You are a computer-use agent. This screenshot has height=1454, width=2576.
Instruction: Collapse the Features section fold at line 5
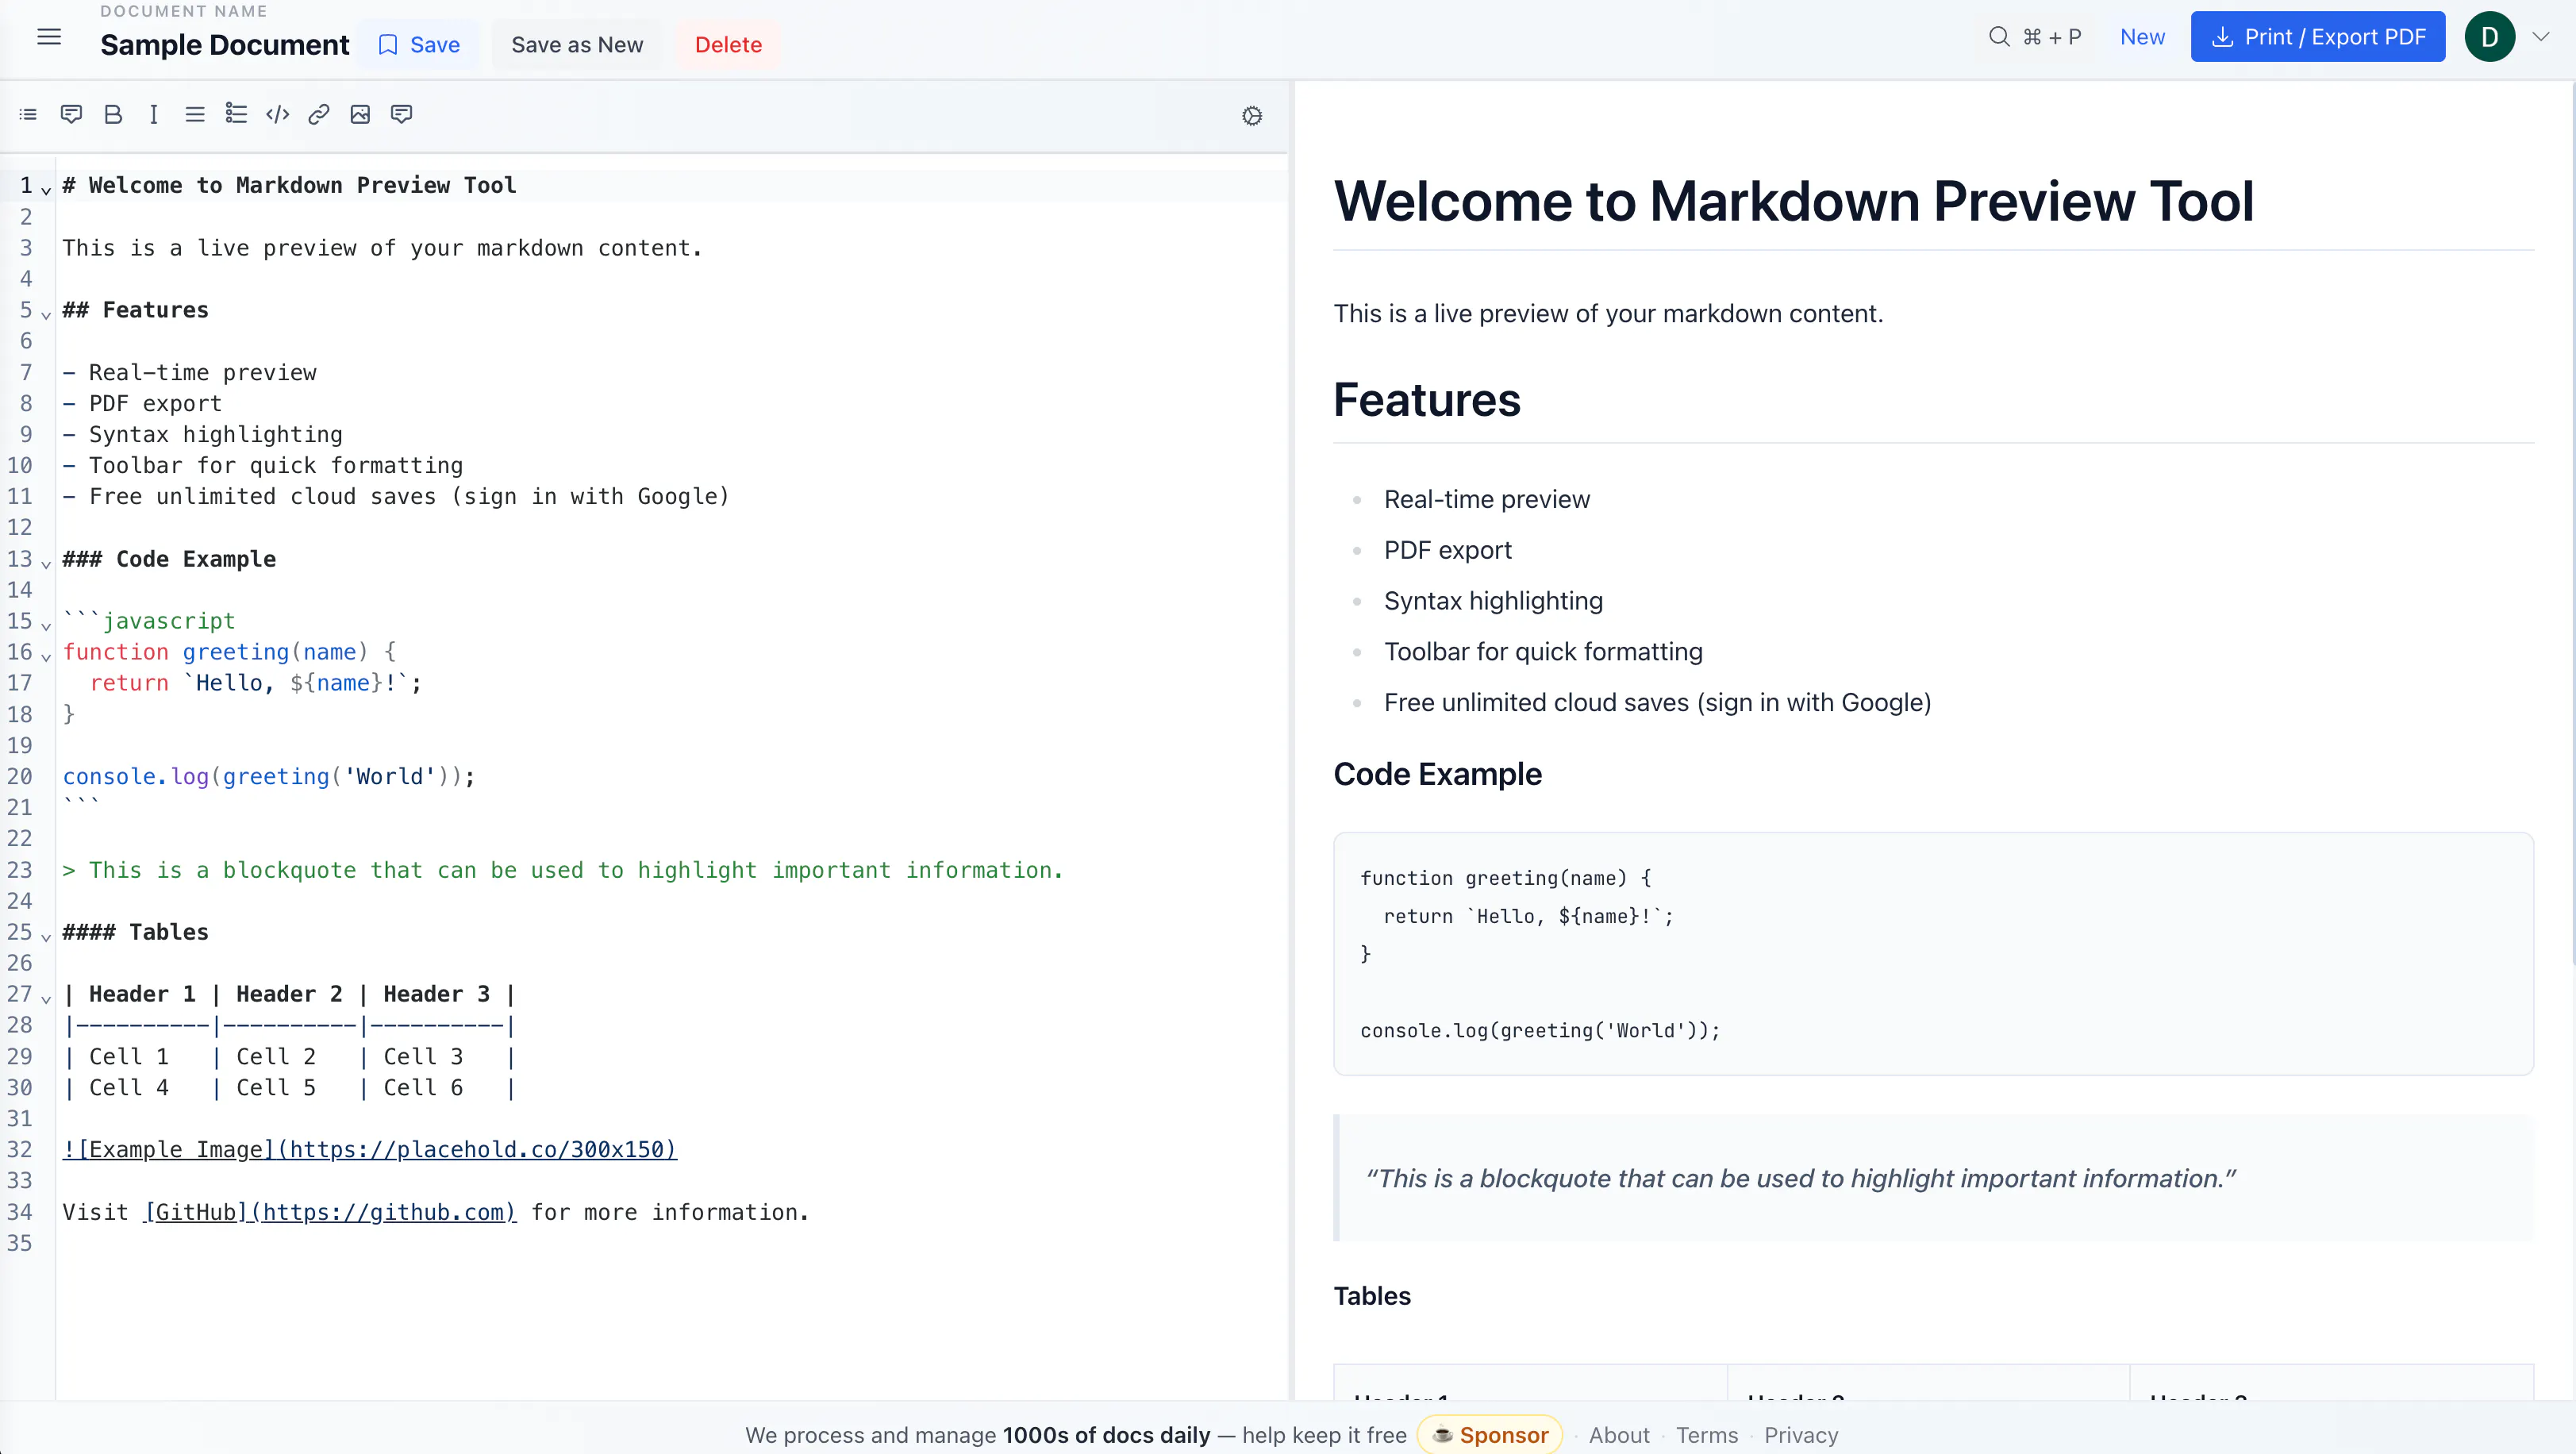coord(46,315)
